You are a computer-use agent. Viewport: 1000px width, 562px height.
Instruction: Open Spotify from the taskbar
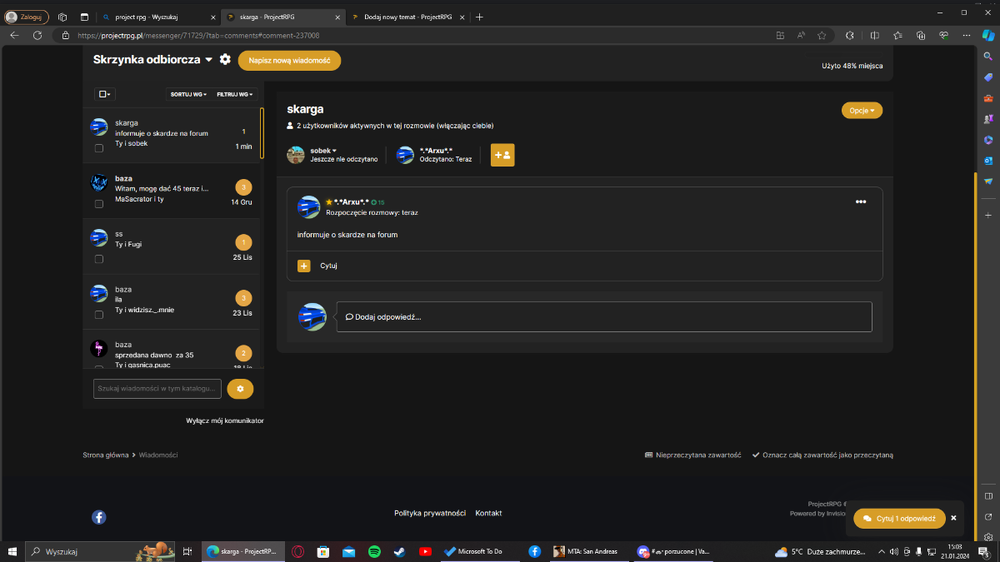tap(374, 551)
